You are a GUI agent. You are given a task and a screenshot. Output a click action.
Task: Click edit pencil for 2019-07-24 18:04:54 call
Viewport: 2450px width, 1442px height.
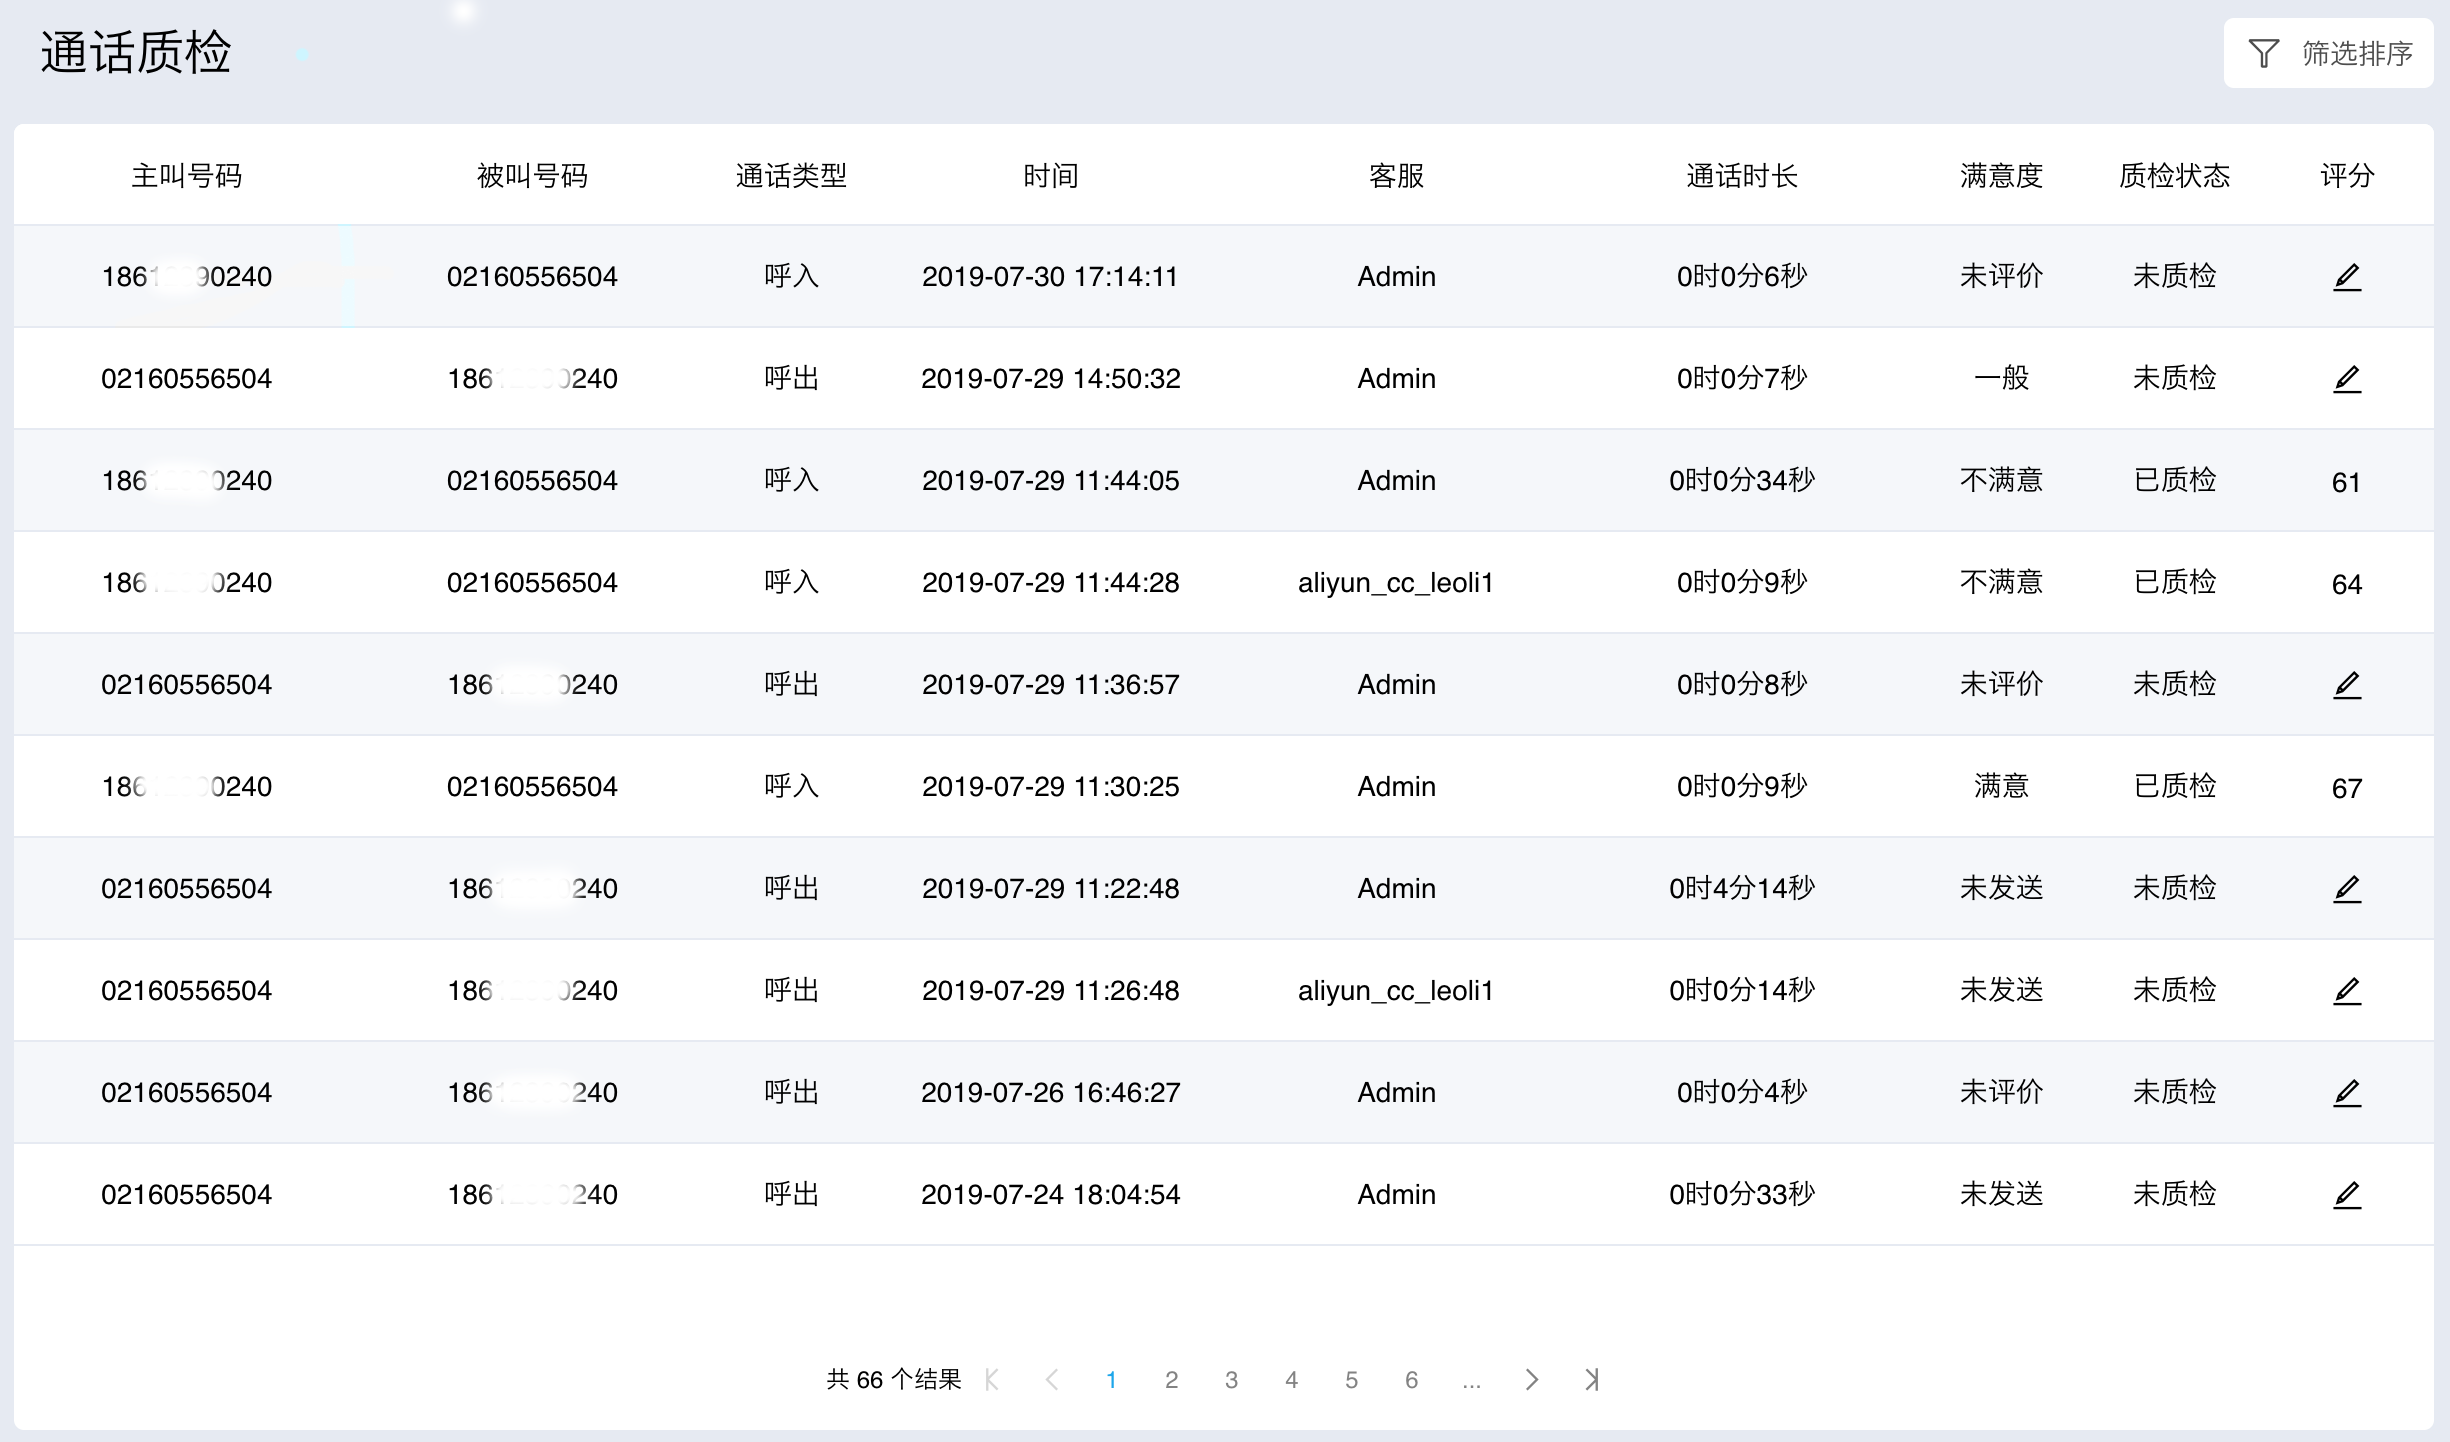pos(2346,1195)
